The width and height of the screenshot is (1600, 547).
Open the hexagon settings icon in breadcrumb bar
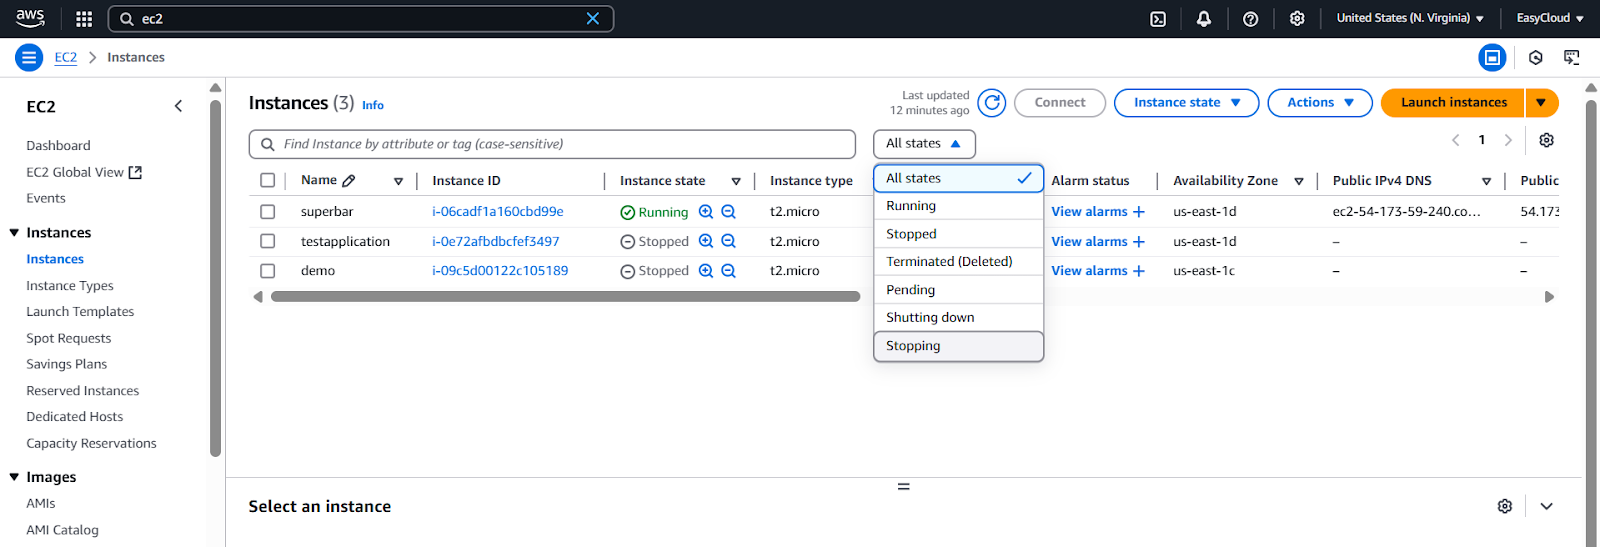[x=1536, y=58]
